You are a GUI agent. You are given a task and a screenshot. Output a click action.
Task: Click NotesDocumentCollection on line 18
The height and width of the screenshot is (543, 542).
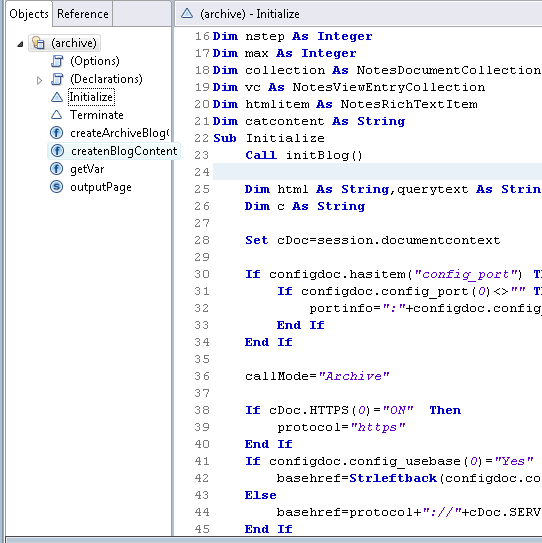point(449,70)
